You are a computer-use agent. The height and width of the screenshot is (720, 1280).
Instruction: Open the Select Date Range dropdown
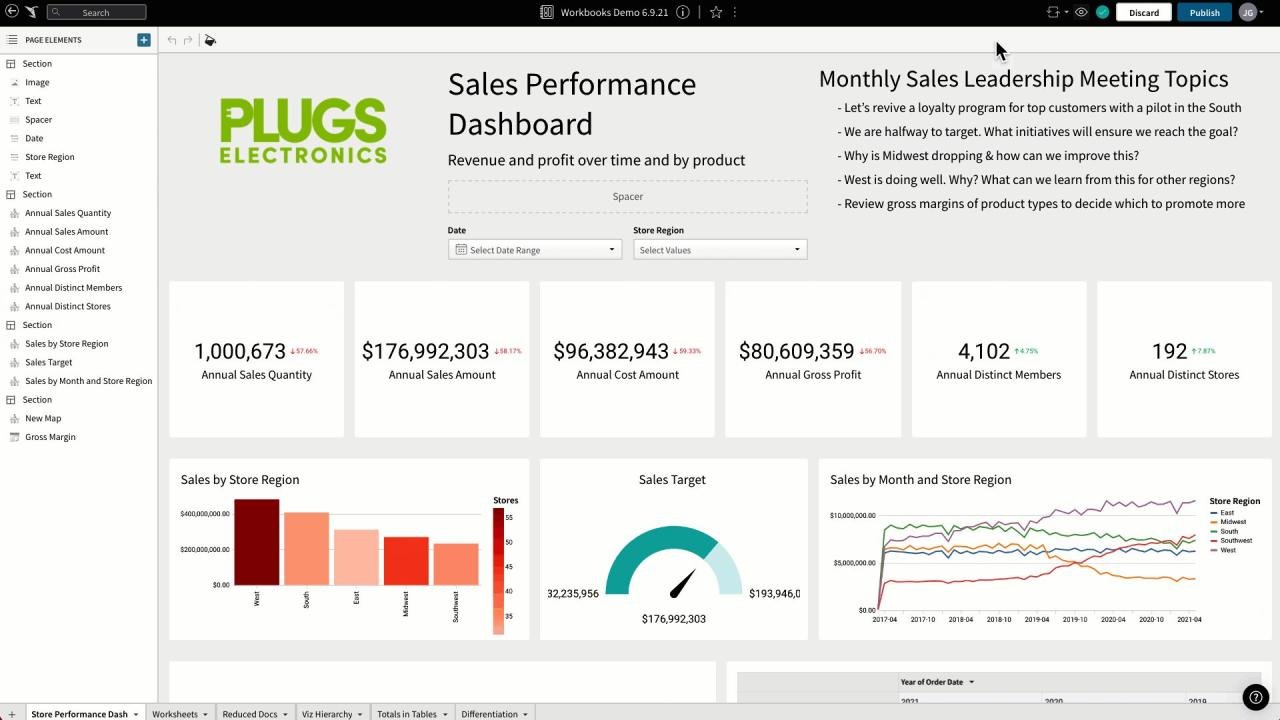pos(534,249)
